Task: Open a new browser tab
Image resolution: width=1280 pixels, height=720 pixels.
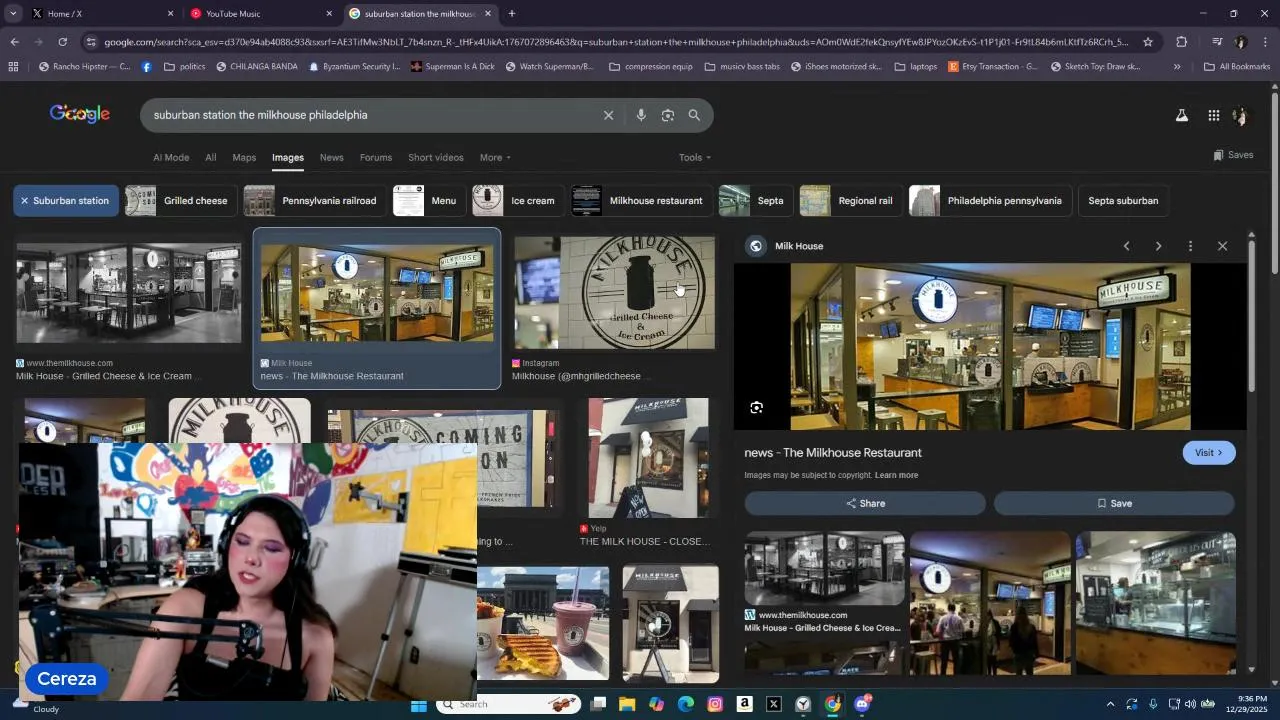Action: click(512, 14)
